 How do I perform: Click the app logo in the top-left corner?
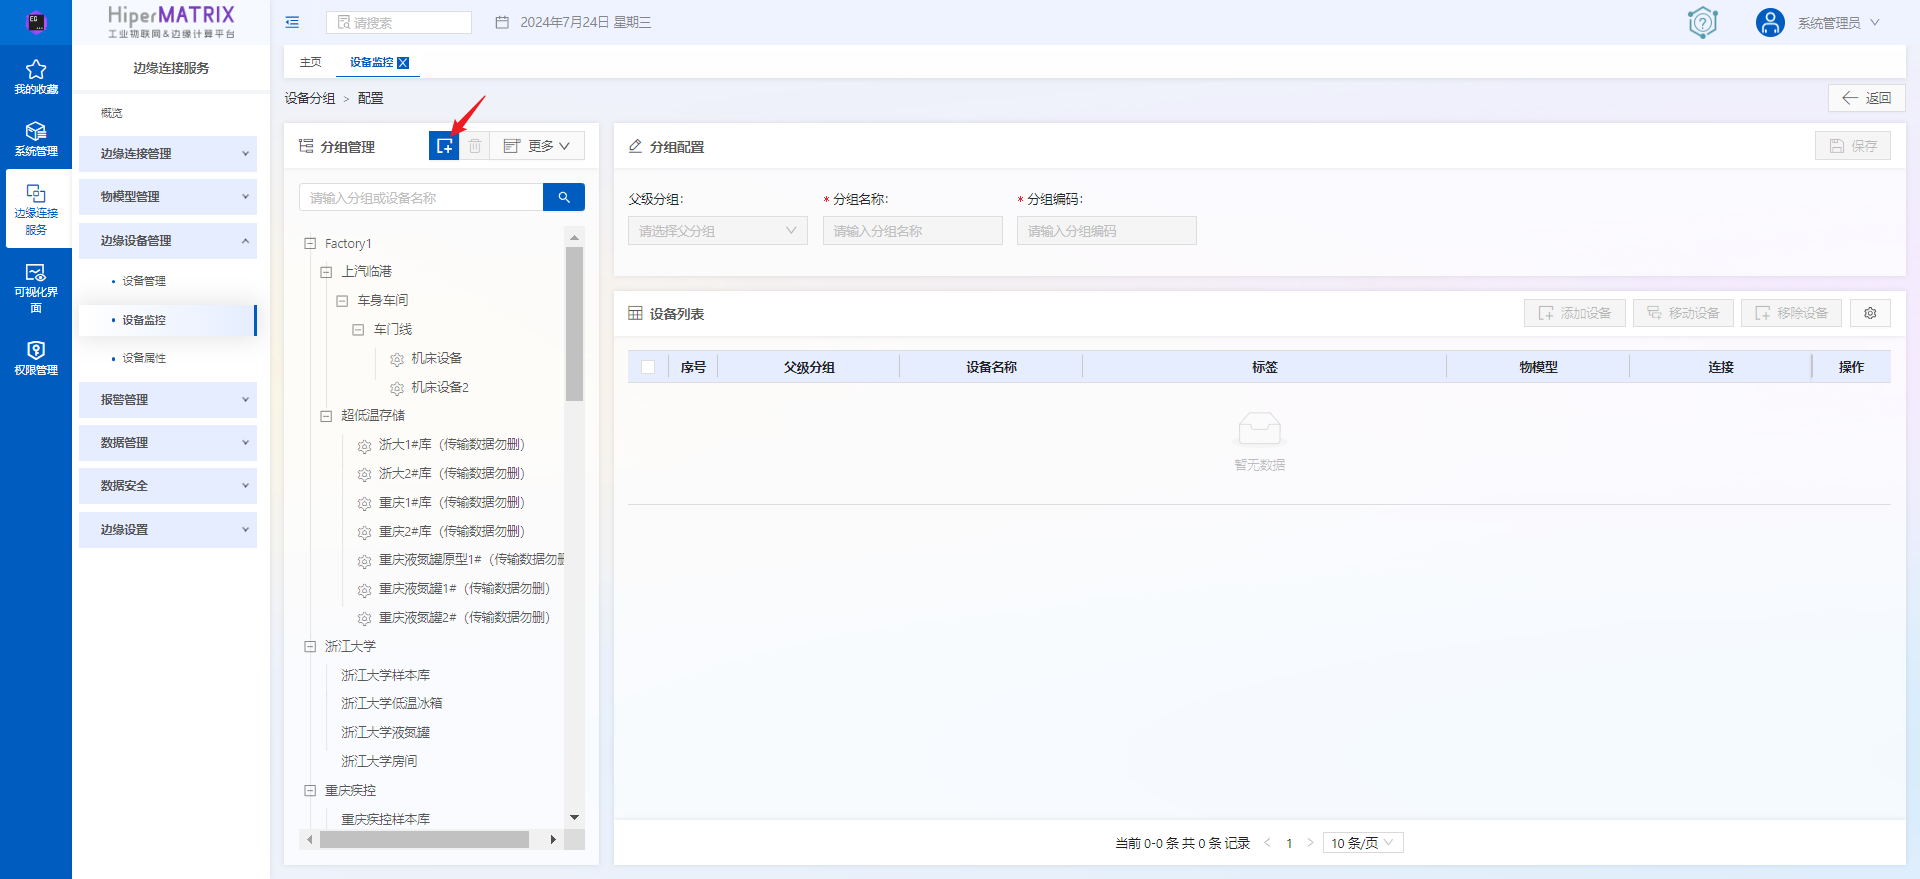[36, 21]
